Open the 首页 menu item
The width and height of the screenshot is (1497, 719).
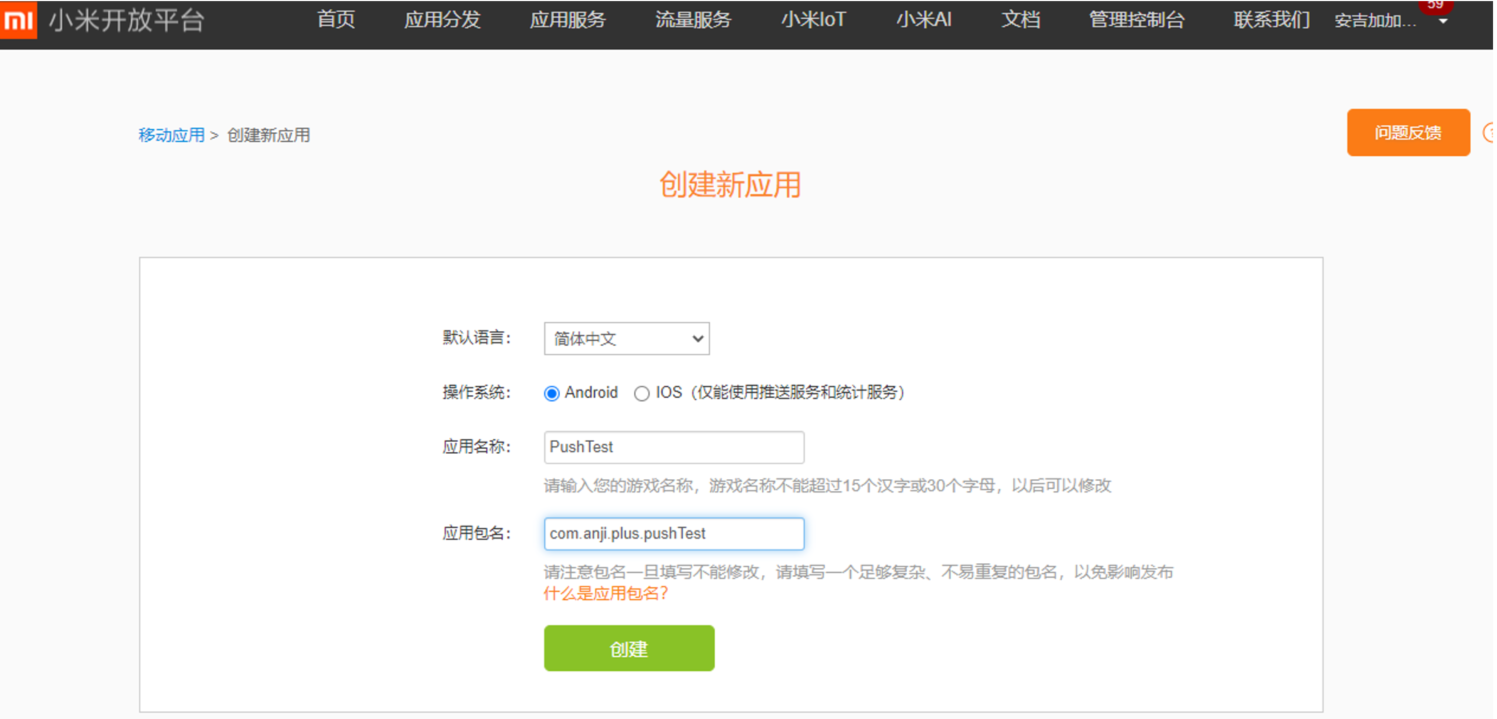(x=336, y=20)
